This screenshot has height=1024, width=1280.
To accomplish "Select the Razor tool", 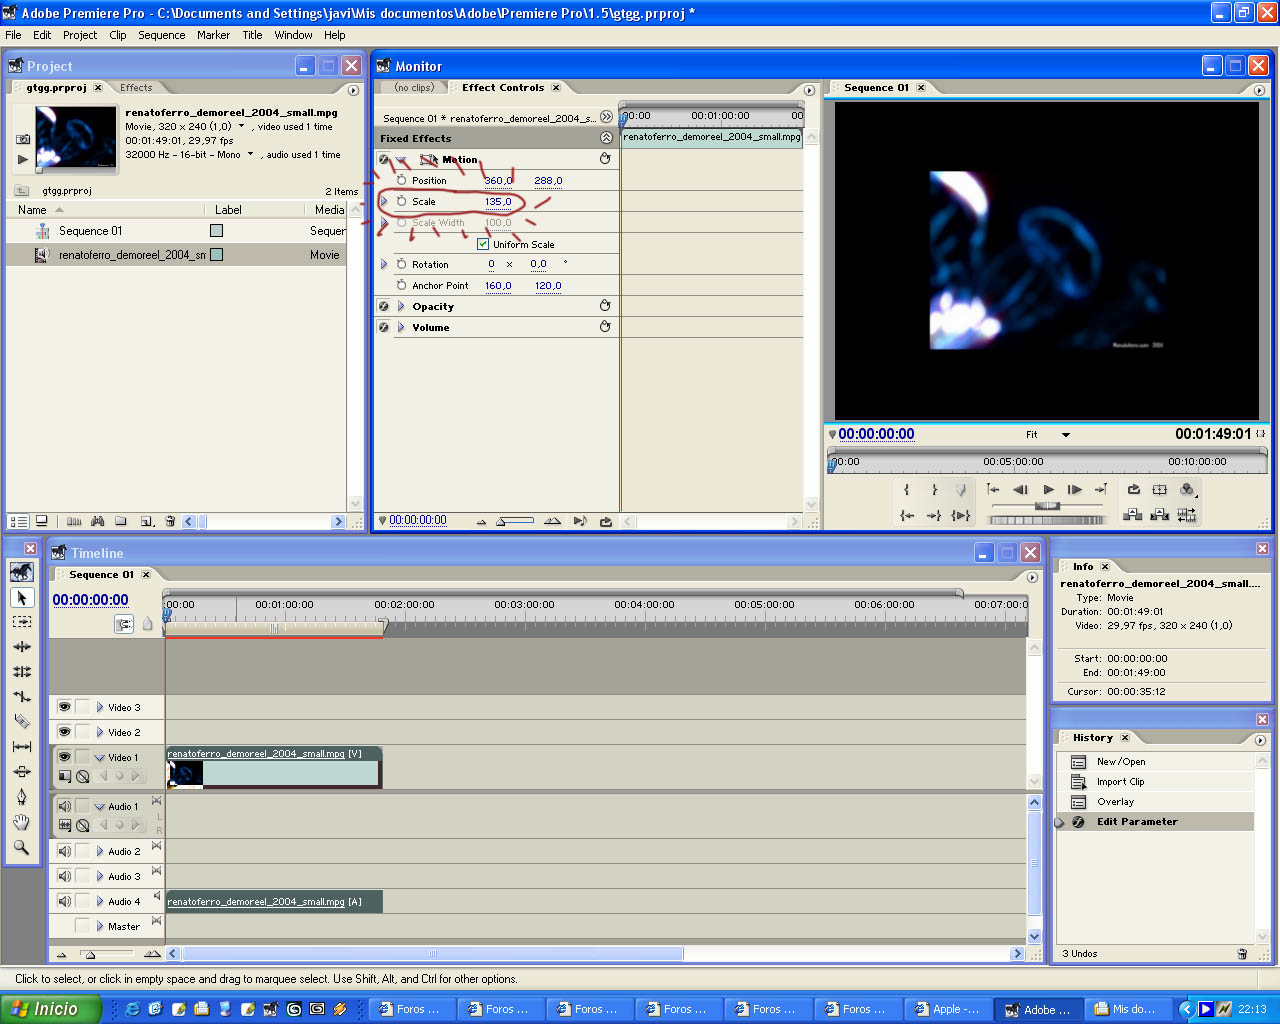I will [x=21, y=722].
